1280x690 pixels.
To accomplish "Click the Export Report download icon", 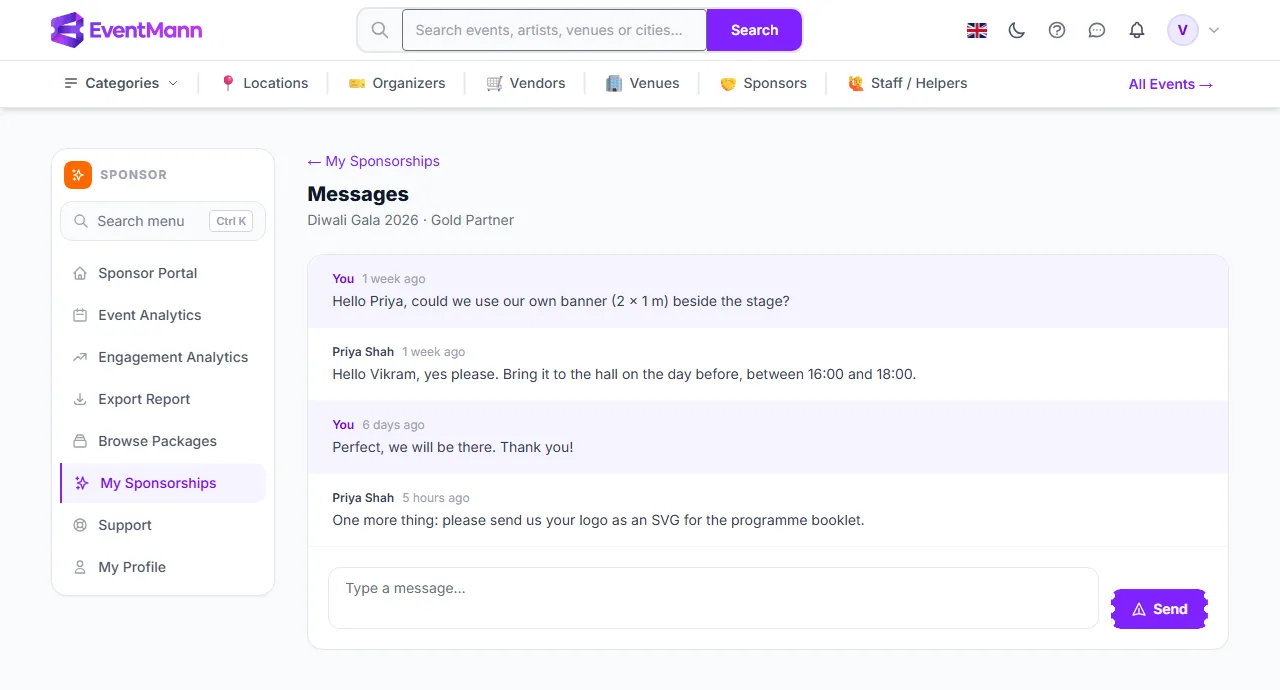I will (80, 399).
